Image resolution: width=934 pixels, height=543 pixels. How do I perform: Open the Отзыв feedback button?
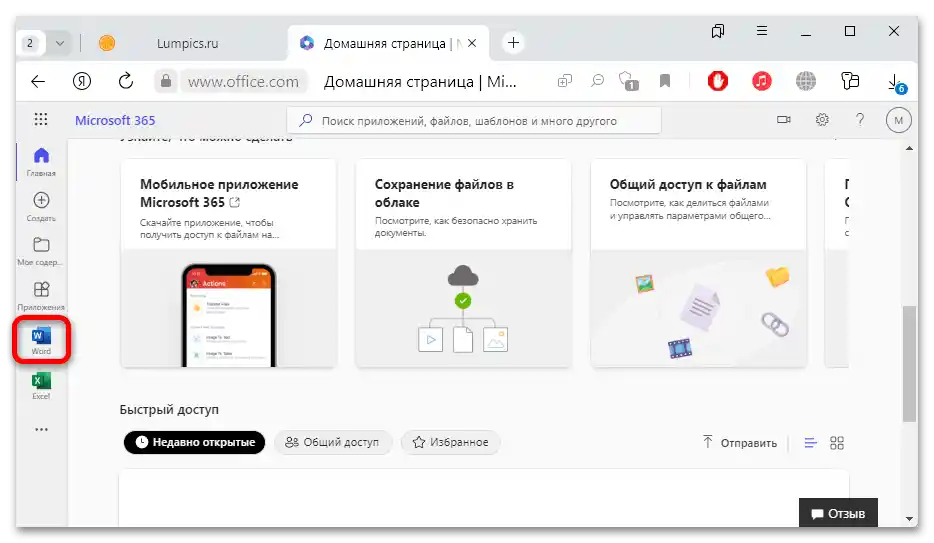coord(838,513)
